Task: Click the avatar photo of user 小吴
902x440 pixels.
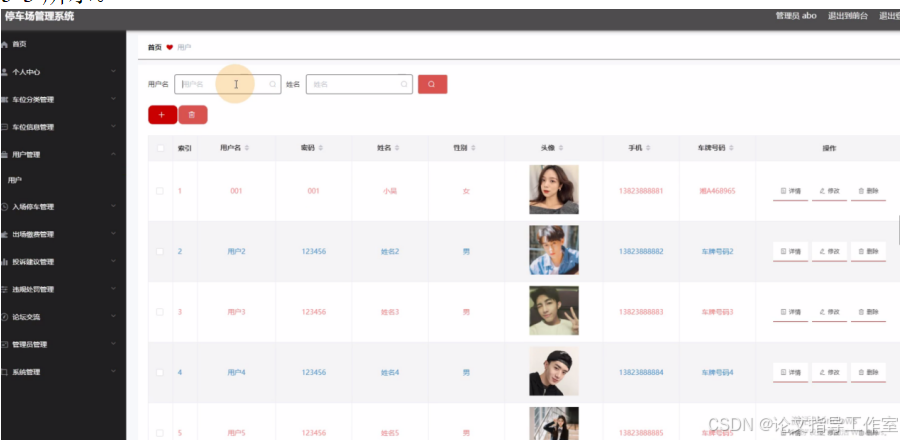Action: (x=554, y=190)
